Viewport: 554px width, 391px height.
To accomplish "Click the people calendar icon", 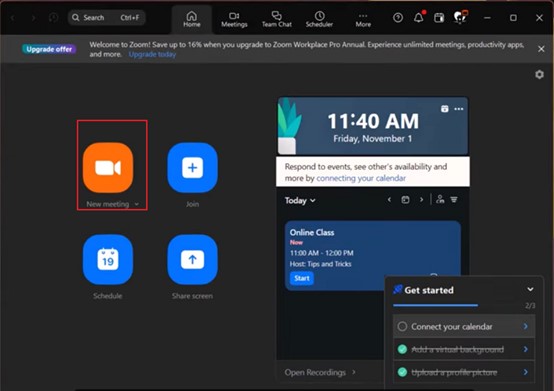I will click(x=440, y=199).
